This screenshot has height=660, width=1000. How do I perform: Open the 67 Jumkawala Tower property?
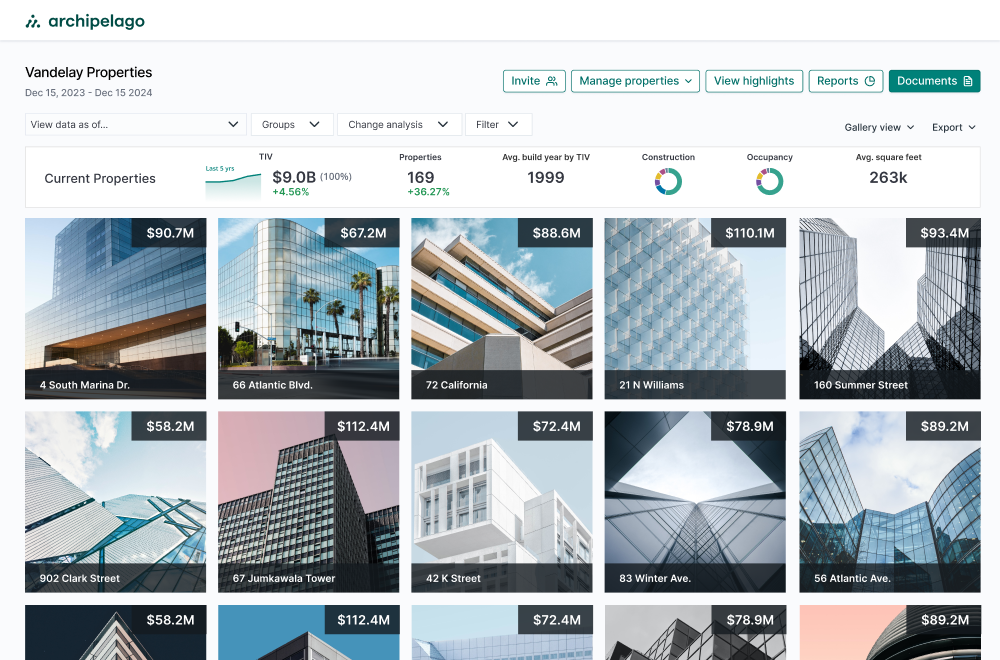pyautogui.click(x=308, y=501)
